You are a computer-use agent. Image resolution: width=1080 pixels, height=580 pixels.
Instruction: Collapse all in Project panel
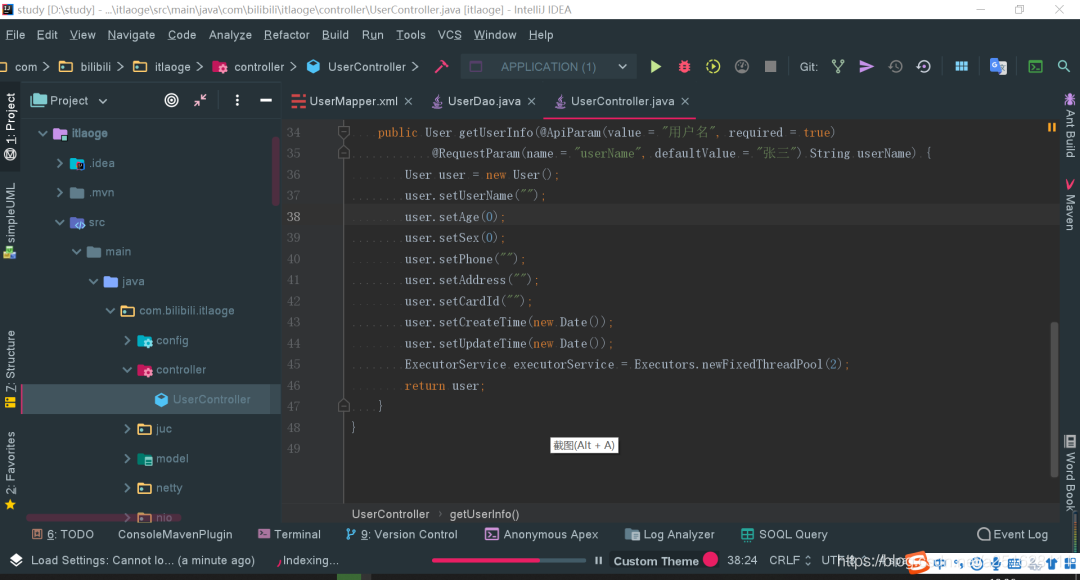click(200, 101)
